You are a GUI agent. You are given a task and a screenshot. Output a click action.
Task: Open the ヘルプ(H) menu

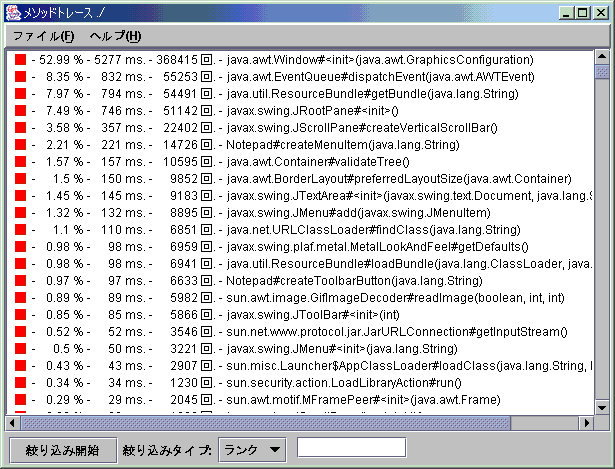pos(115,36)
